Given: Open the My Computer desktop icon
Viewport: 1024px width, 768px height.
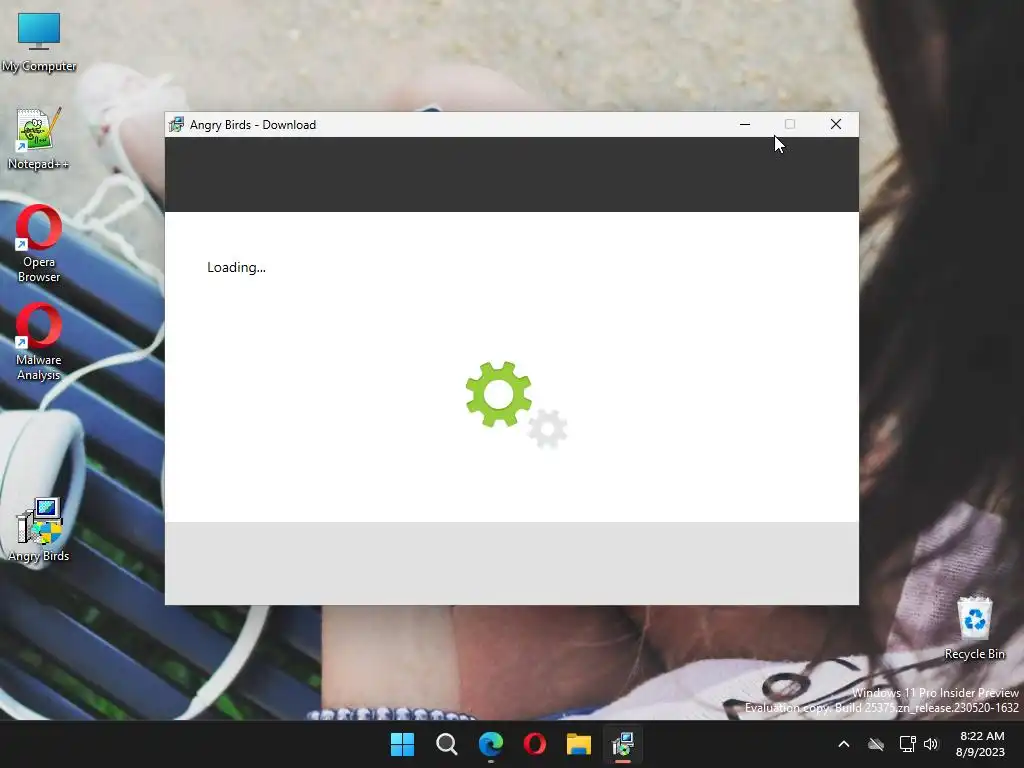Looking at the screenshot, I should pyautogui.click(x=39, y=42).
